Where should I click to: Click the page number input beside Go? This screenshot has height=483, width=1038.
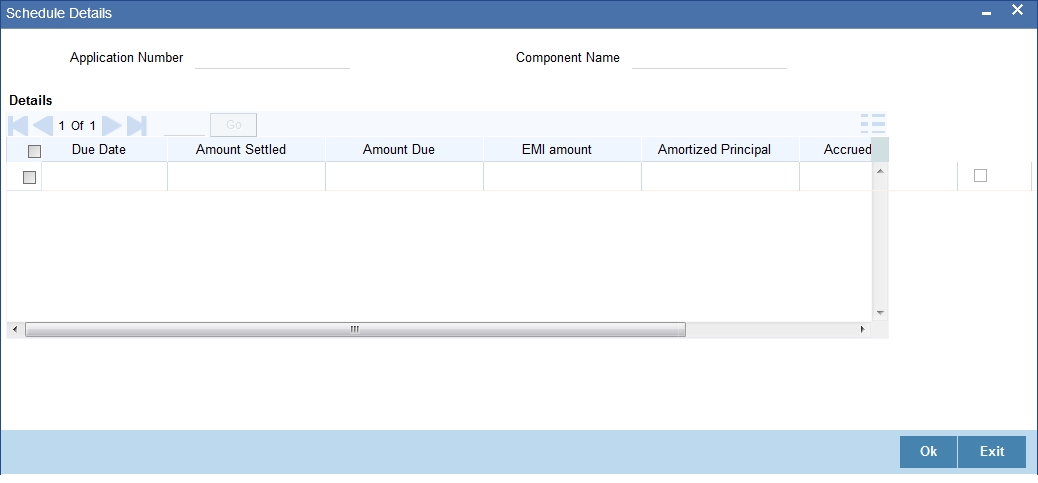[185, 124]
